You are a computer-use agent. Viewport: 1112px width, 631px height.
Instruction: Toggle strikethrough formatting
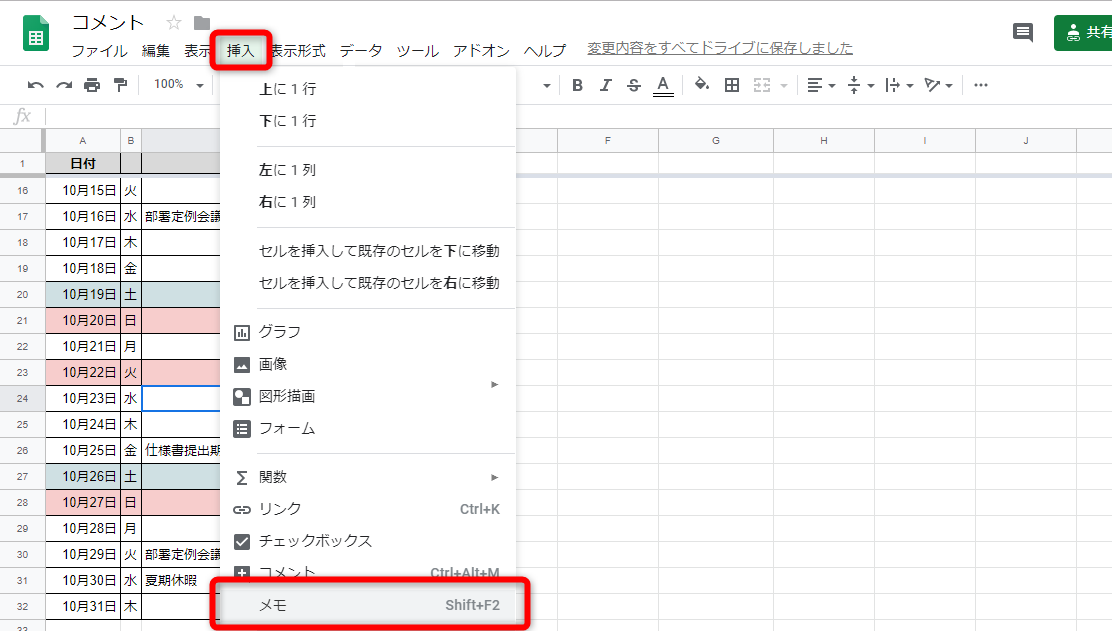coord(633,85)
